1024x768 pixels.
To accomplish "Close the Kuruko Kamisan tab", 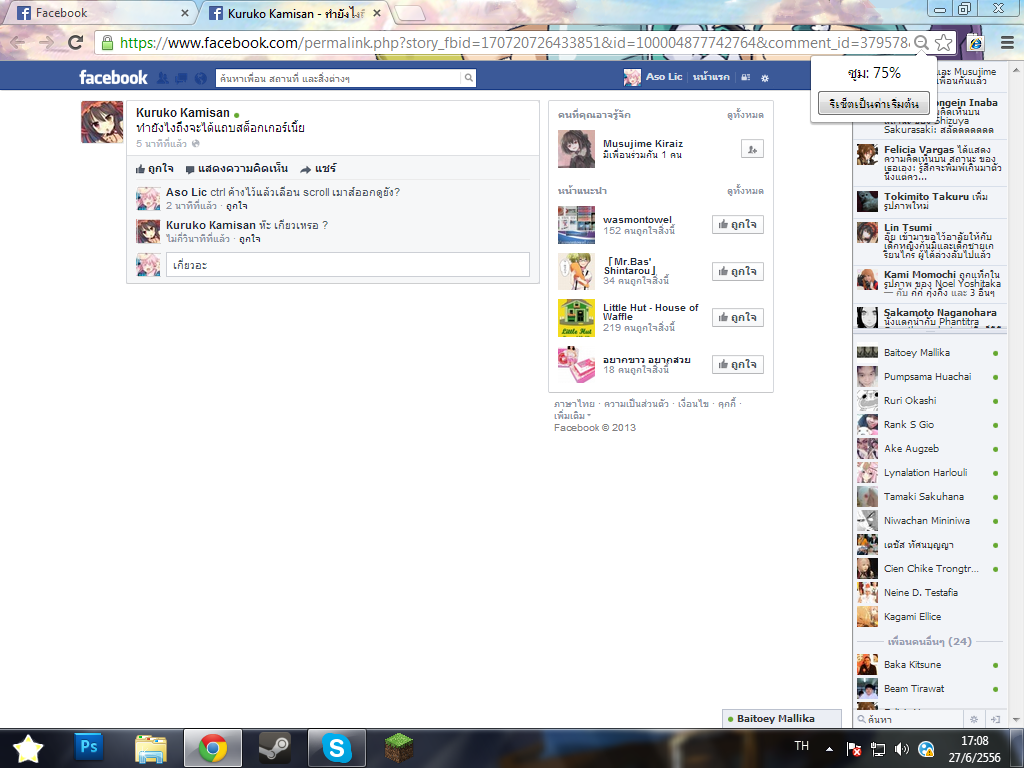I will coord(377,13).
